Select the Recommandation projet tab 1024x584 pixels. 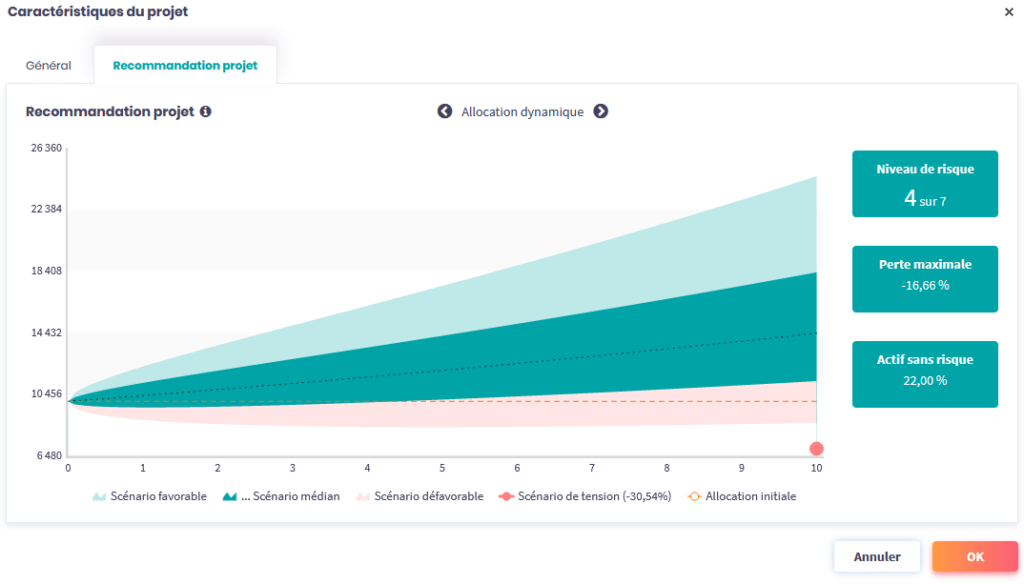click(185, 66)
